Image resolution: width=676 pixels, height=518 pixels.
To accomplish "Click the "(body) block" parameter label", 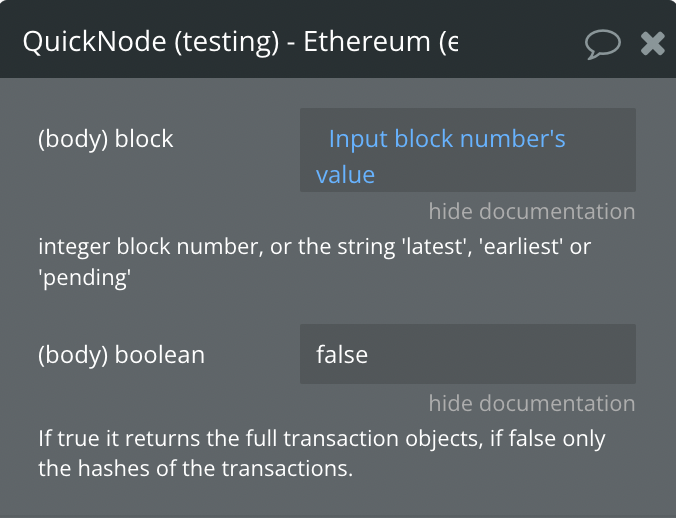I will [x=106, y=139].
